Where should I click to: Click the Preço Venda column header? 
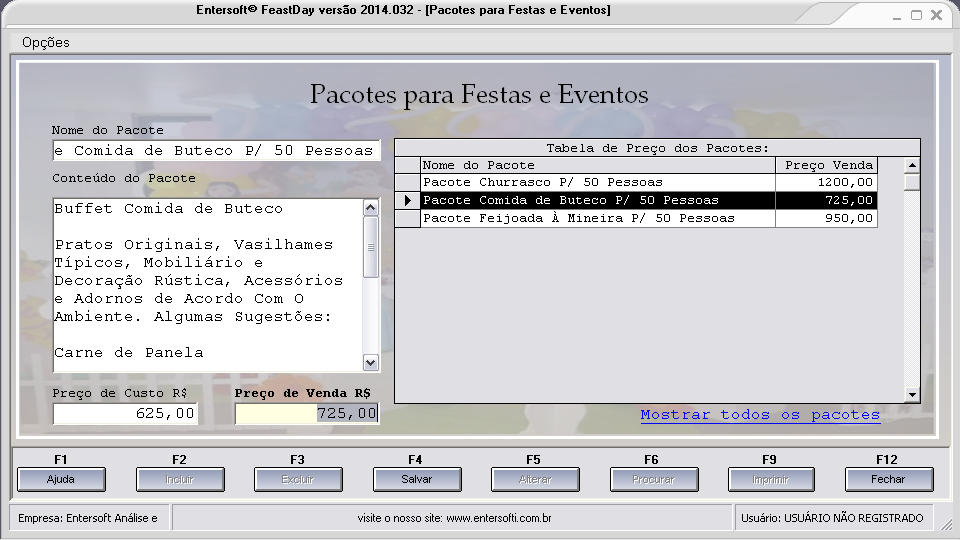(827, 165)
